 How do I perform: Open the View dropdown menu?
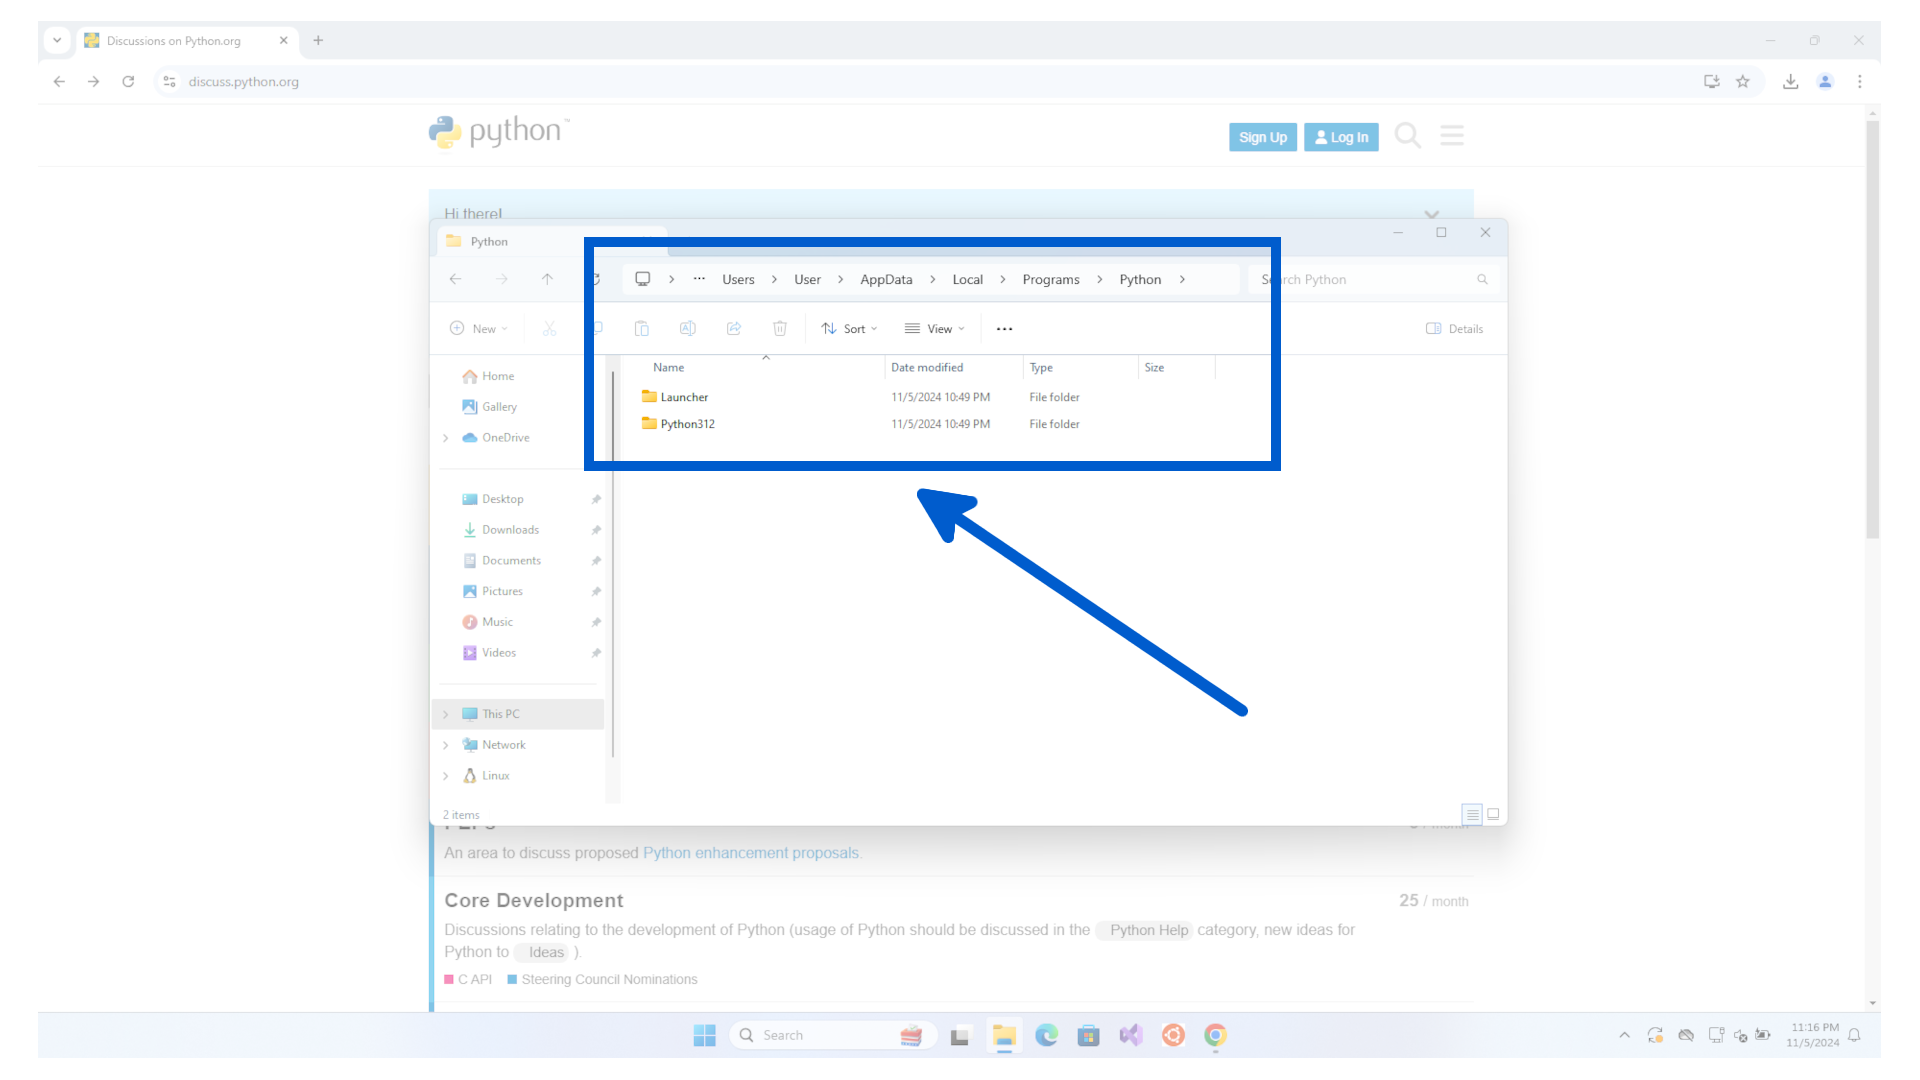(x=934, y=329)
